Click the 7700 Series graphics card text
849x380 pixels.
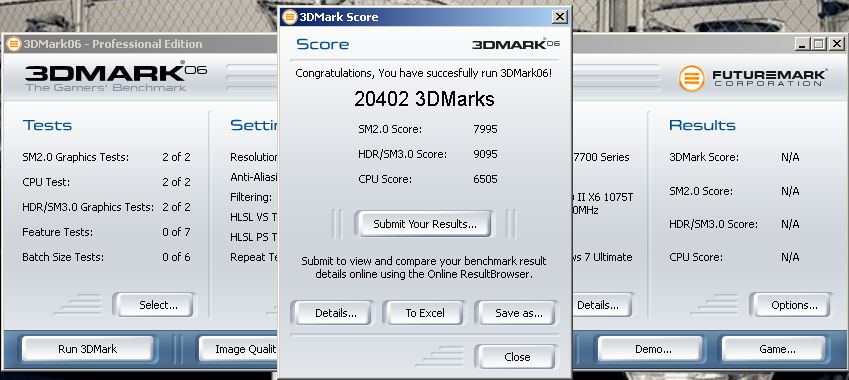tap(601, 158)
